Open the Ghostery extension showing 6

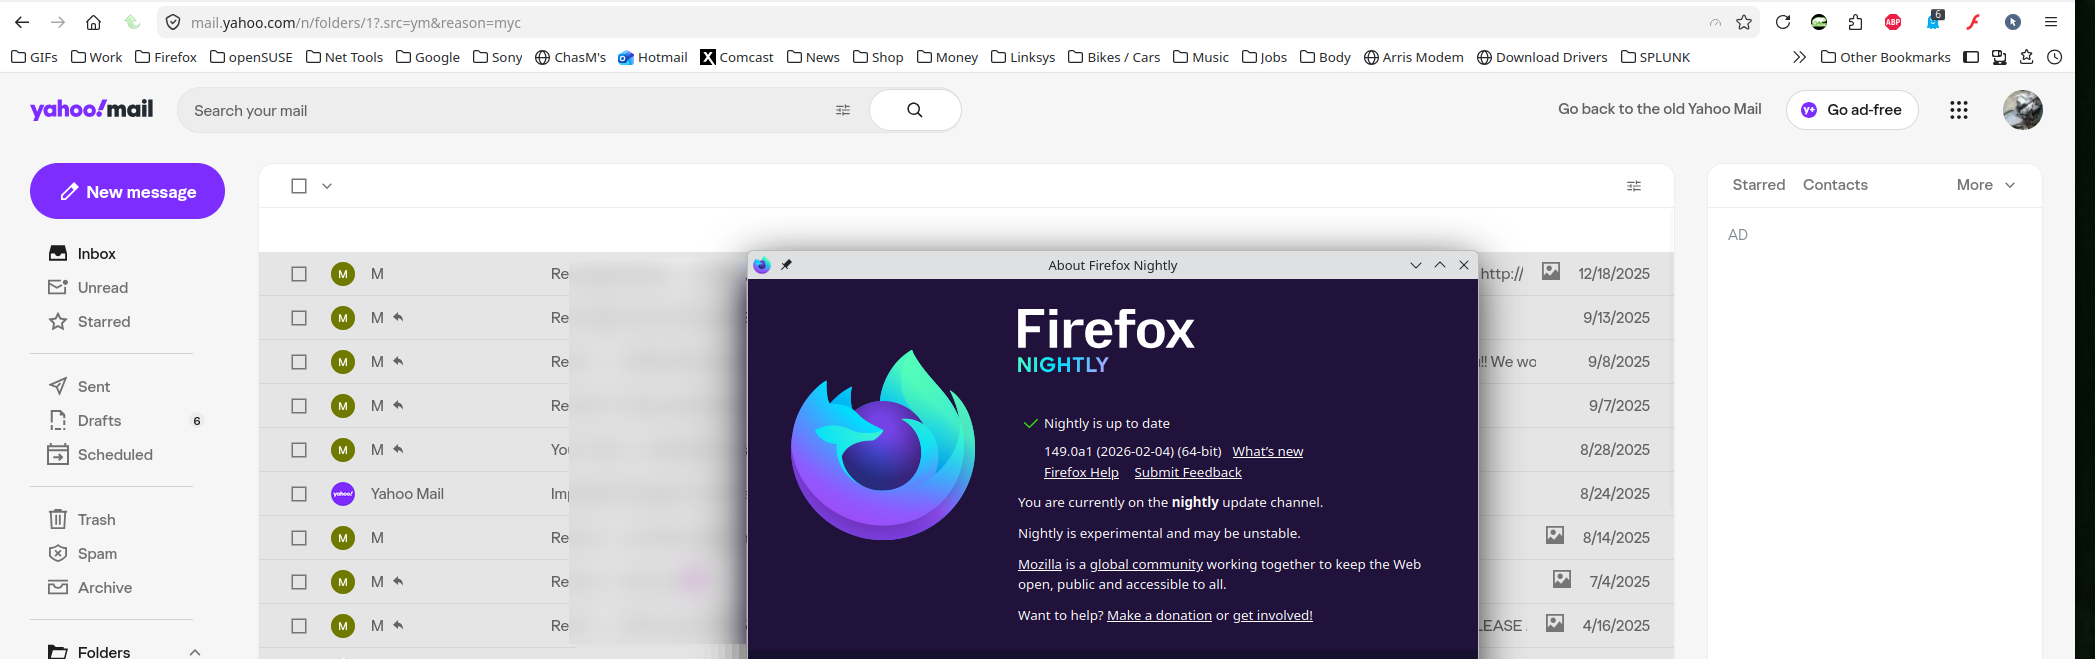[x=1934, y=21]
